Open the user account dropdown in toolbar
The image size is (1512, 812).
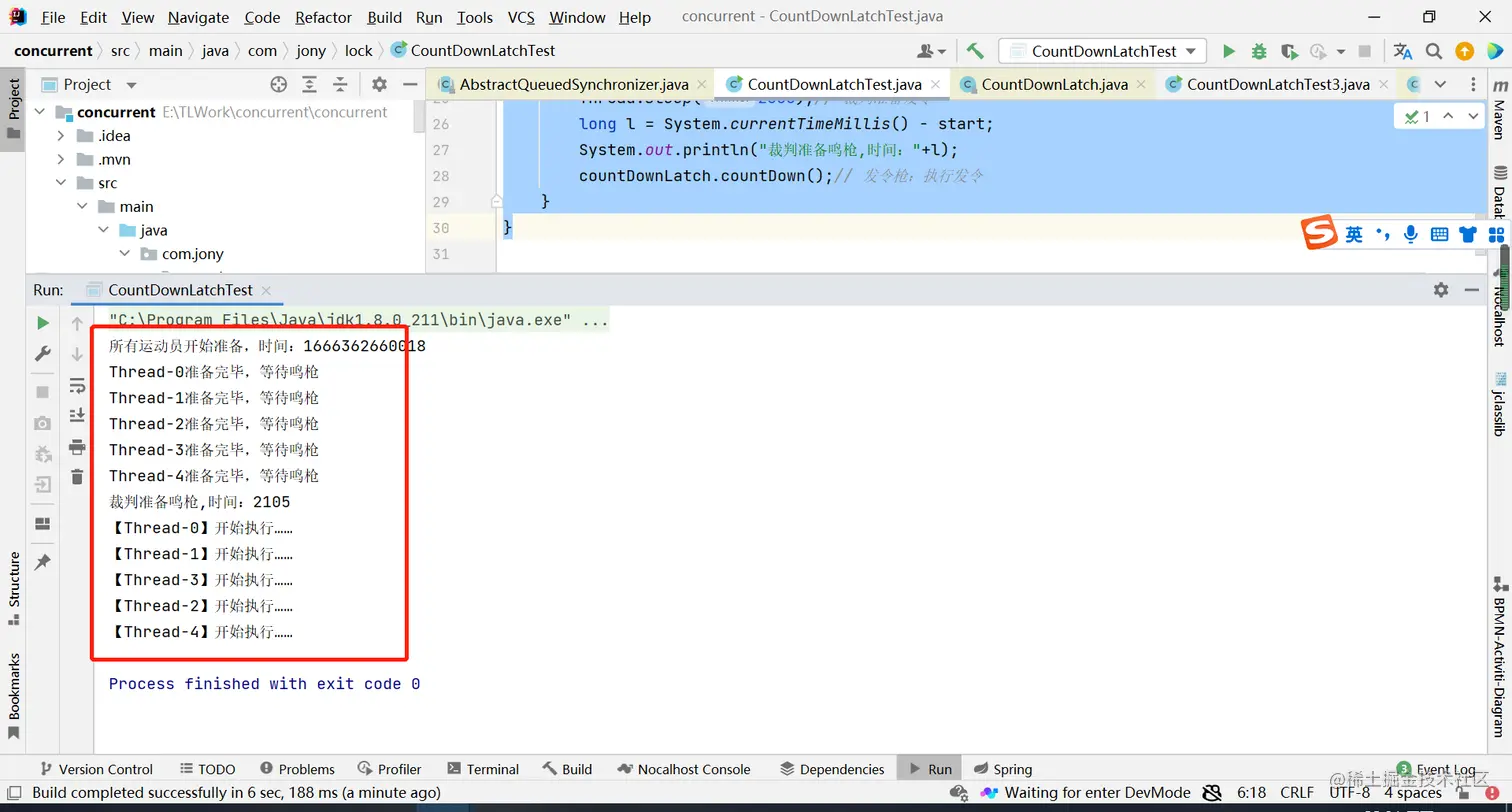pos(932,51)
